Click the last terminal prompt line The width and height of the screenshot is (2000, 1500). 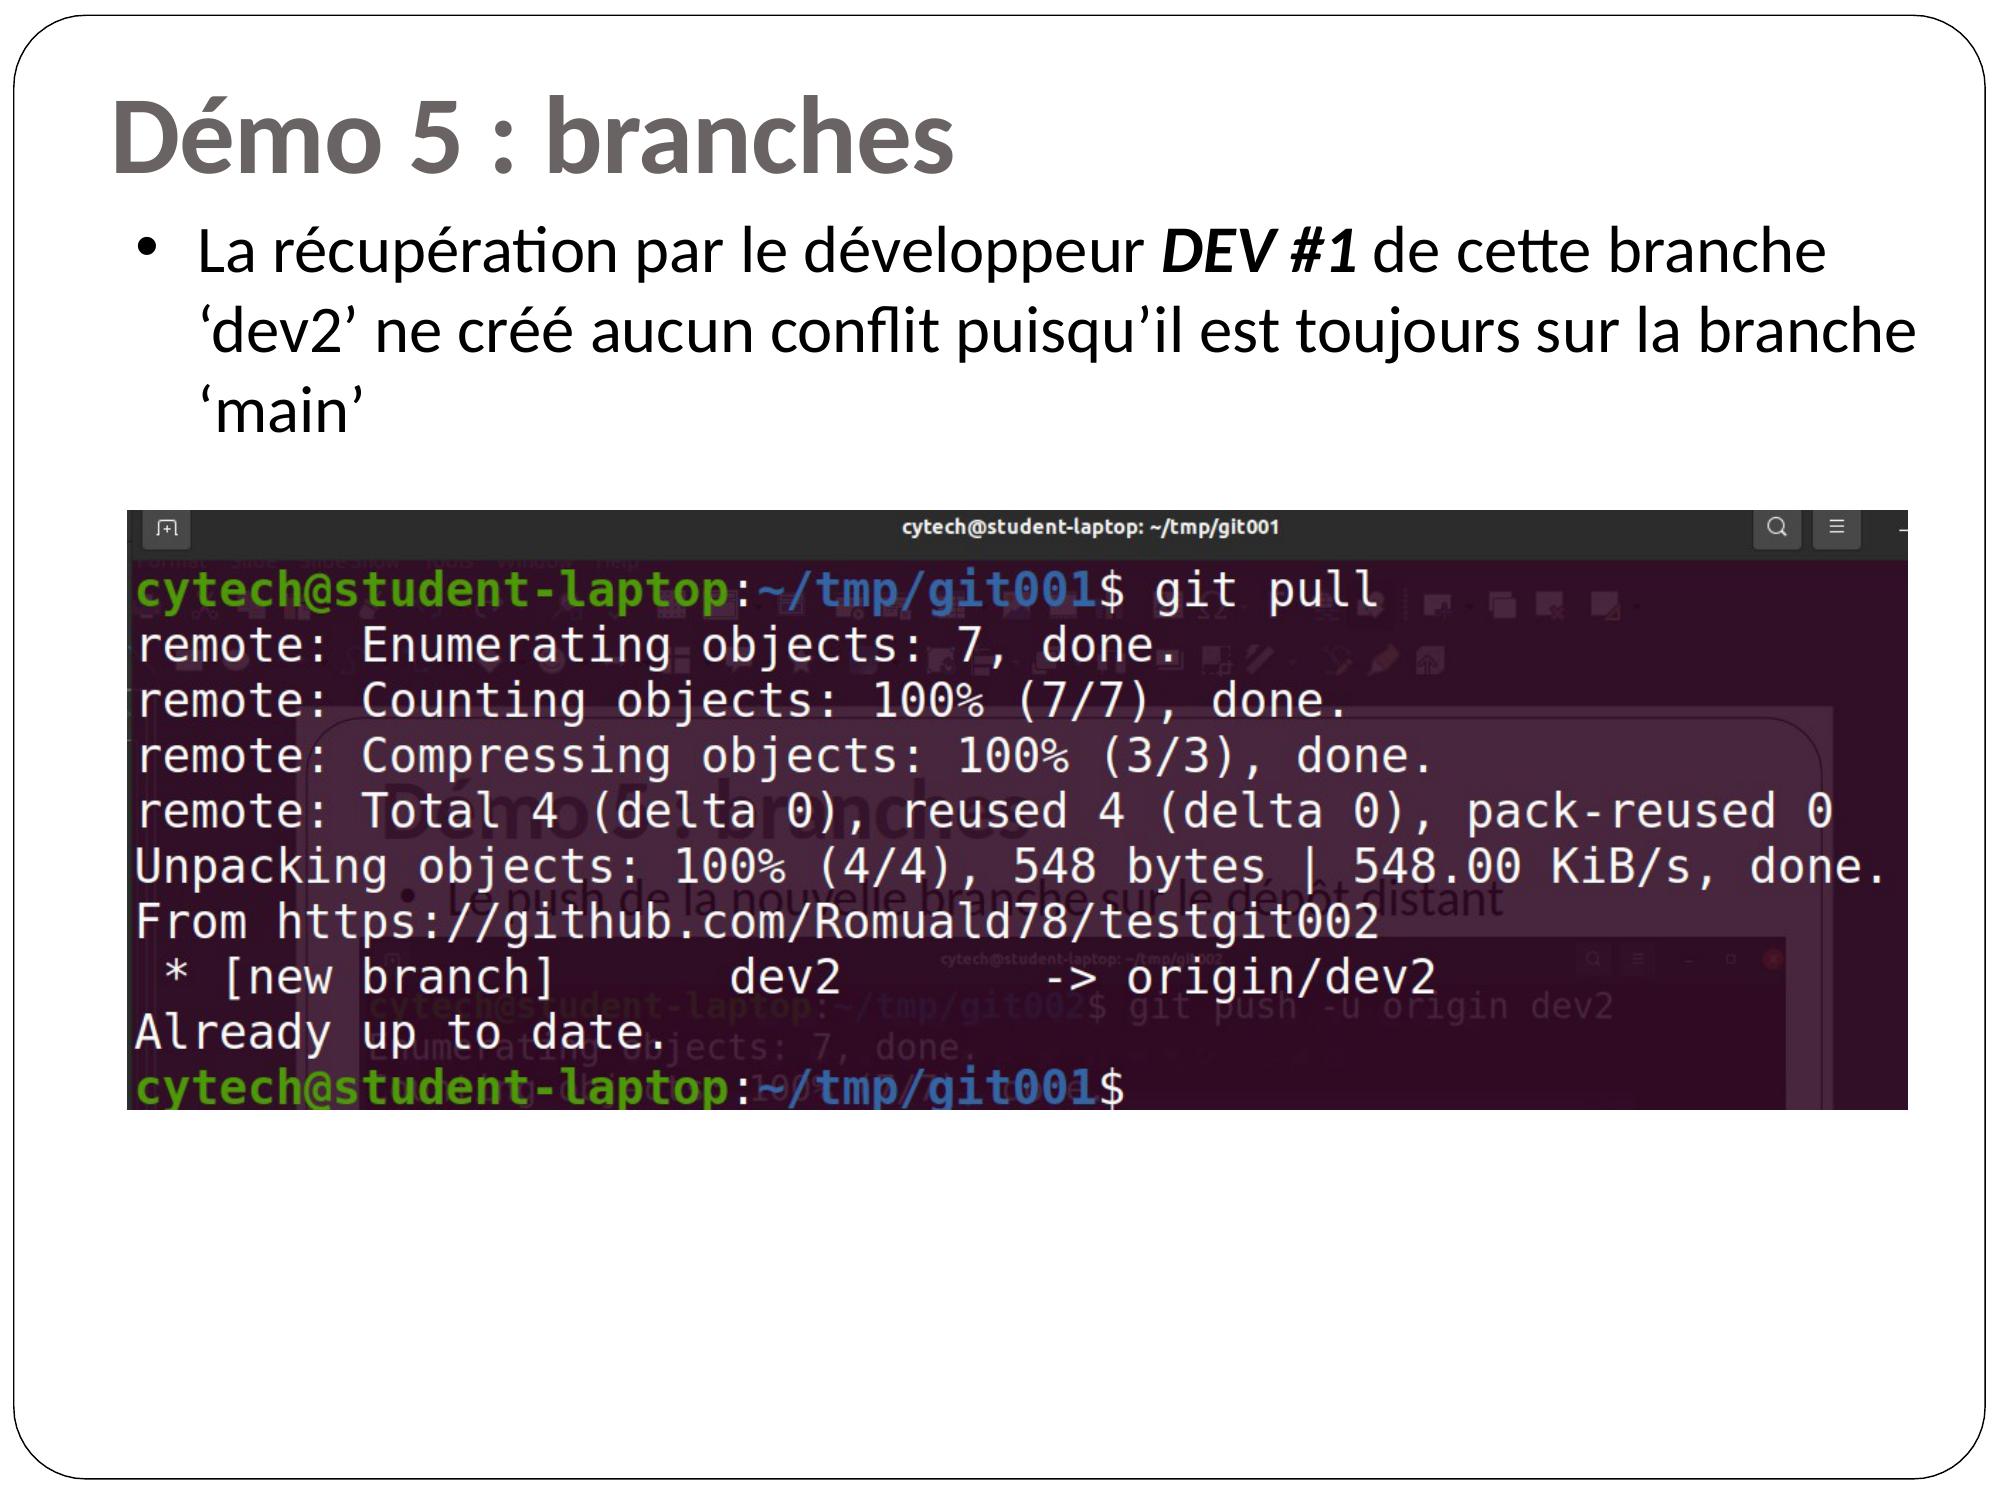coord(630,1088)
